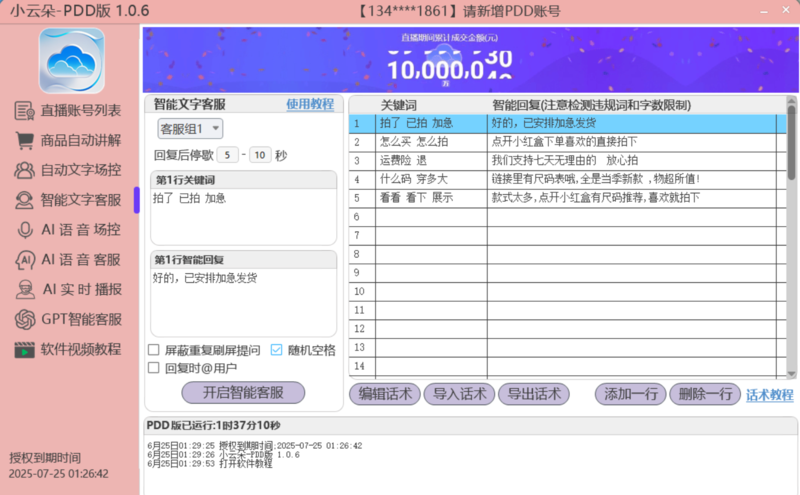
Task: Uncheck 随机空格 checkbox
Action: pyautogui.click(x=276, y=350)
